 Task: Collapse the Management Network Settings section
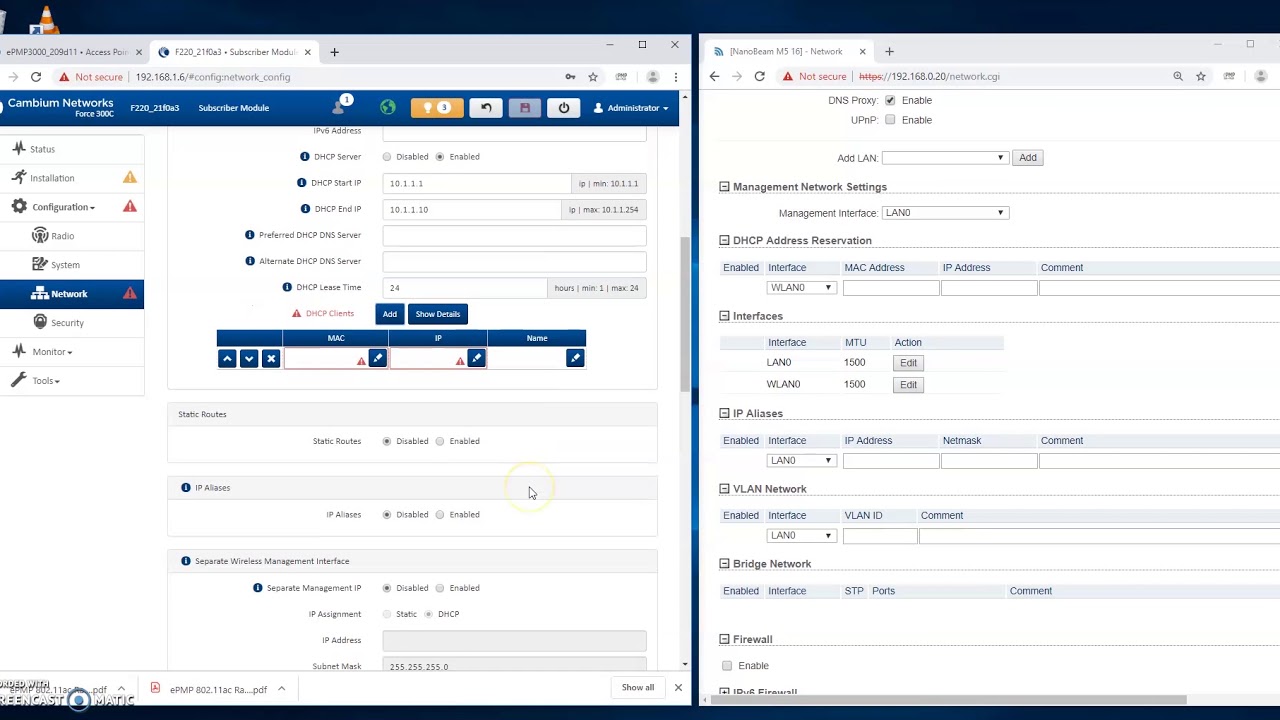pyautogui.click(x=725, y=187)
